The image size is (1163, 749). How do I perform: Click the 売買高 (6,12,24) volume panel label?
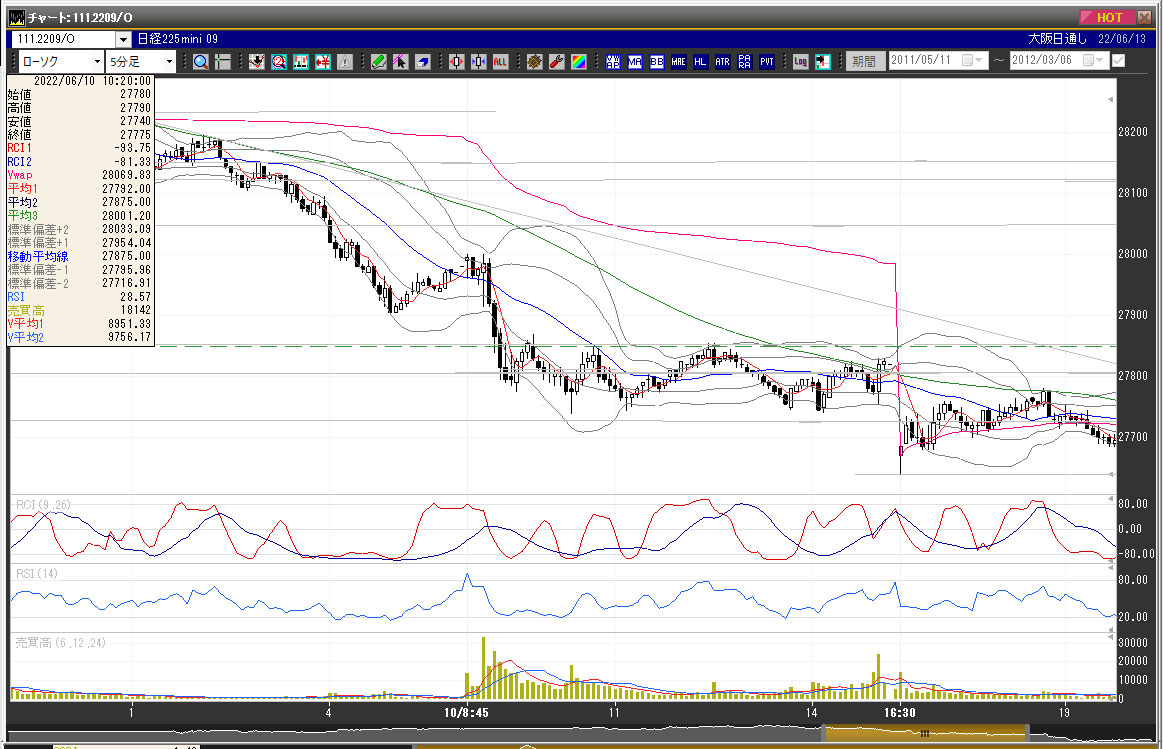click(x=61, y=643)
